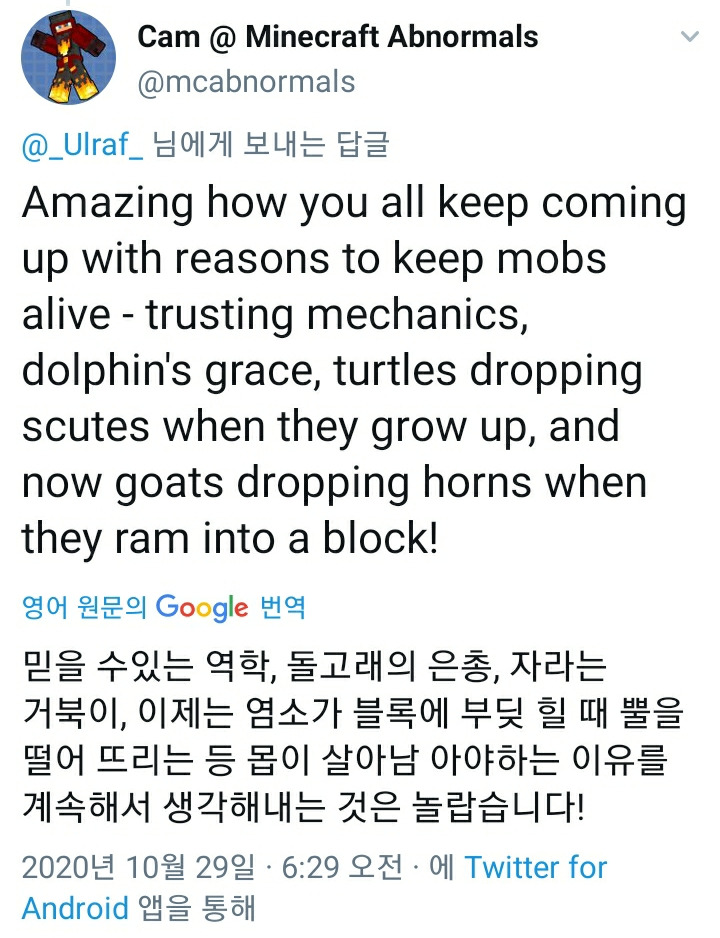Click the 'Android' source link text

(75, 908)
